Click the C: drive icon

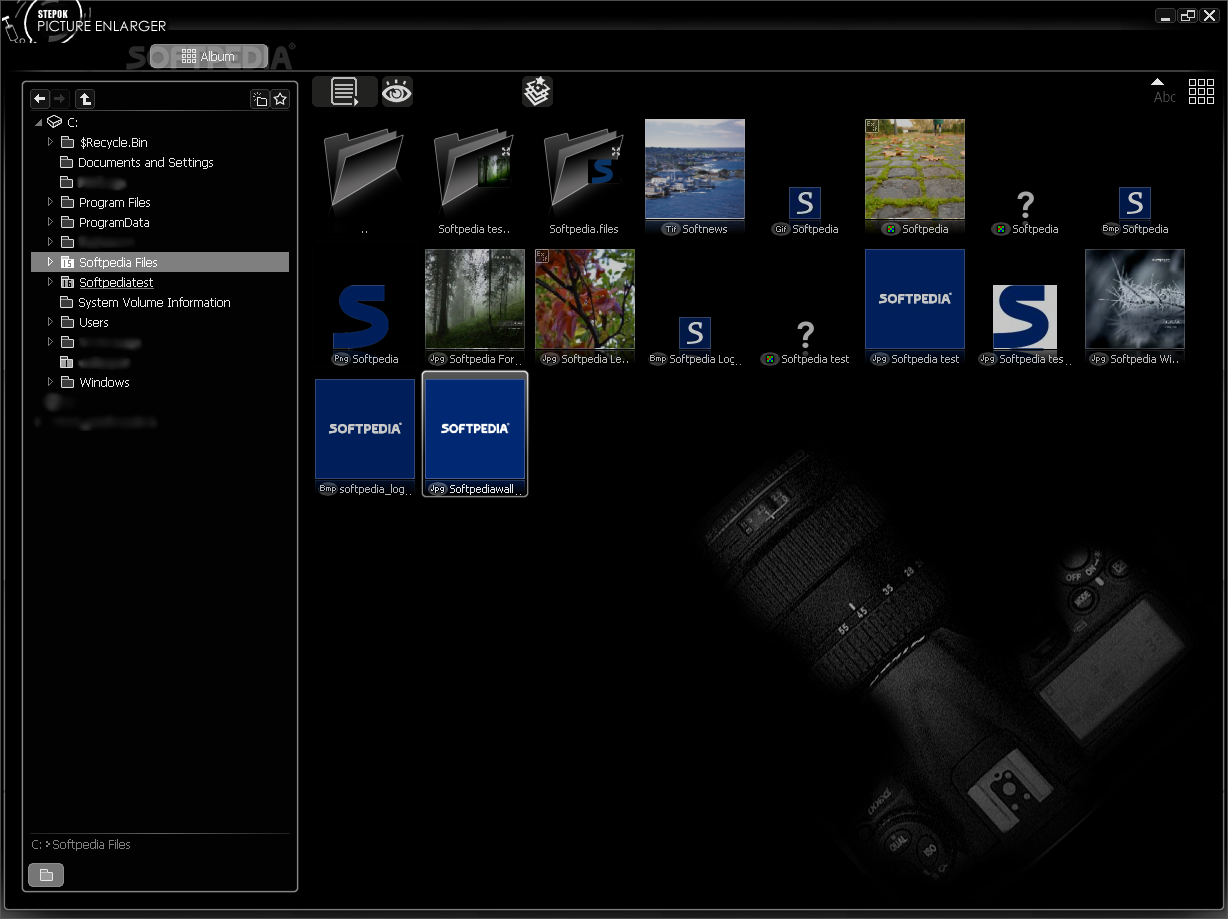pyautogui.click(x=54, y=122)
